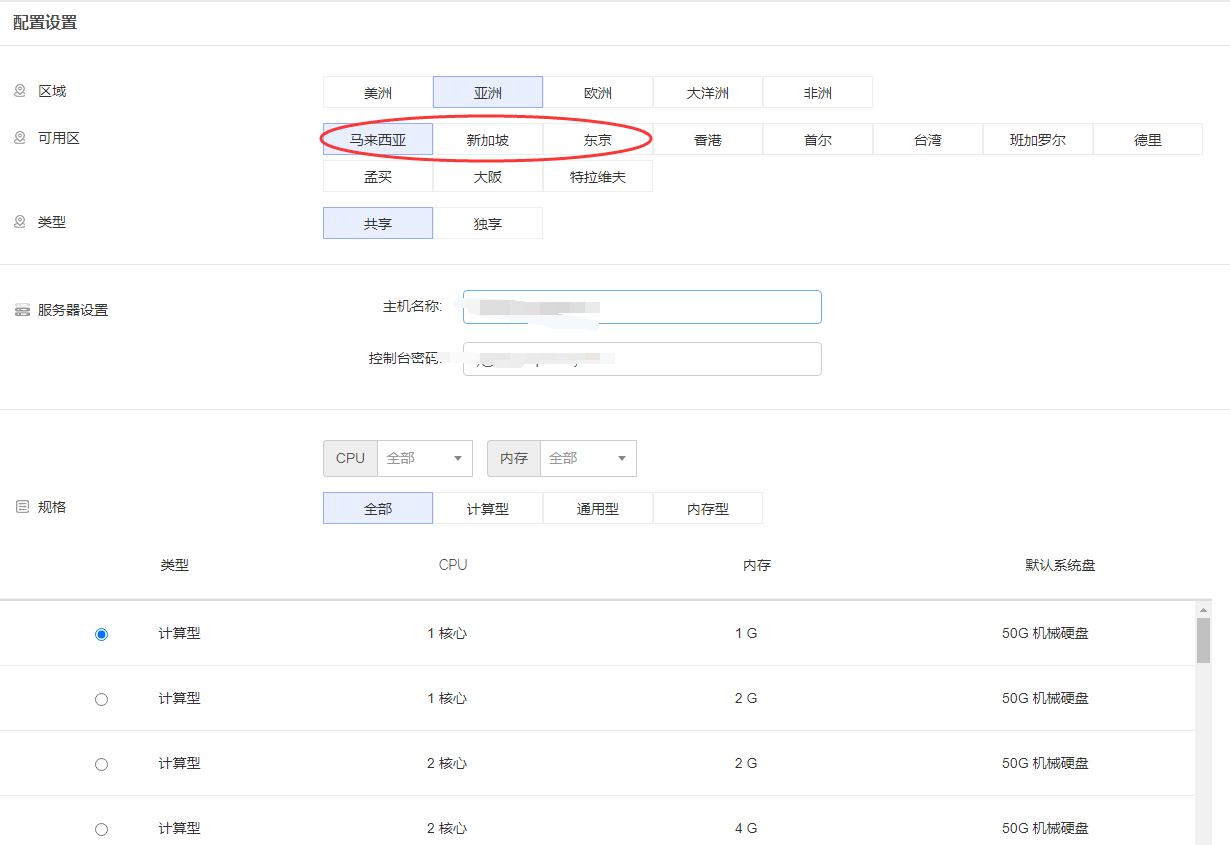
Task: Select the 独享 type option
Action: [488, 223]
